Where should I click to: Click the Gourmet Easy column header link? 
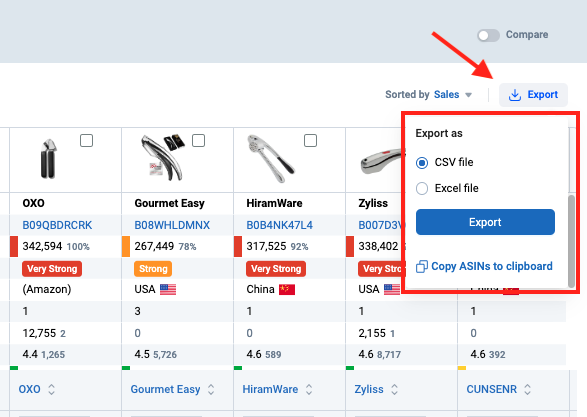tap(165, 389)
